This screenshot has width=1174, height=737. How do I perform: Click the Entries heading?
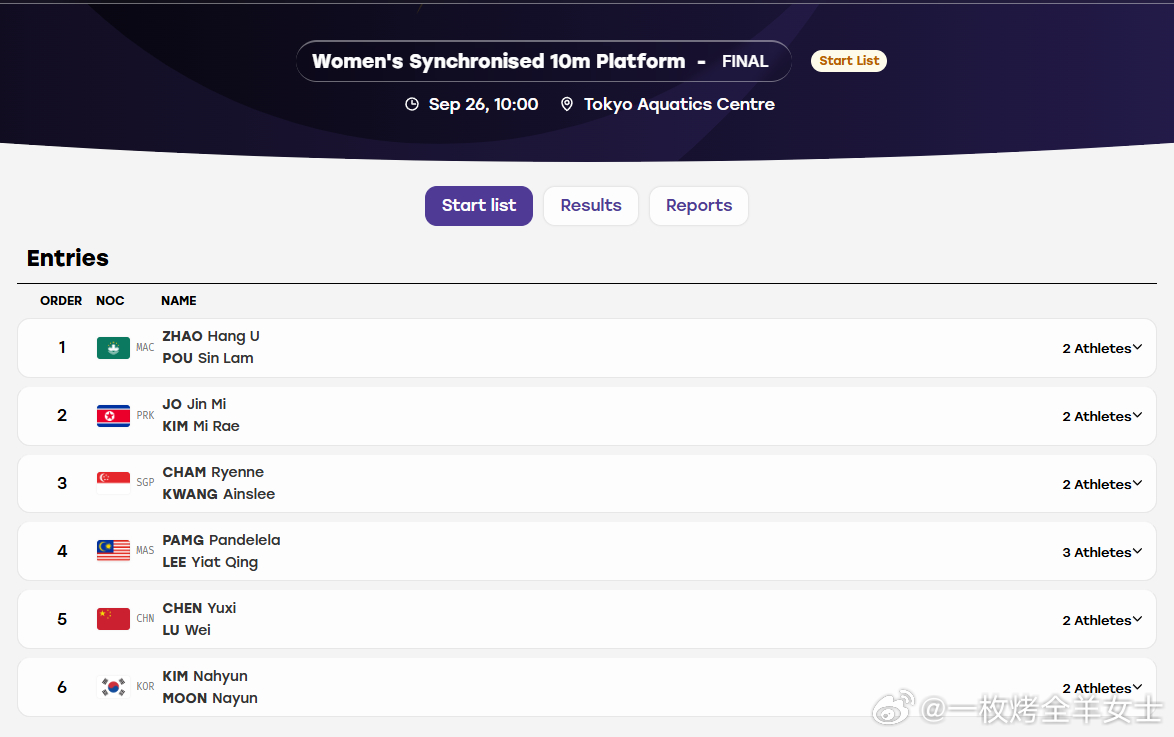click(x=68, y=258)
